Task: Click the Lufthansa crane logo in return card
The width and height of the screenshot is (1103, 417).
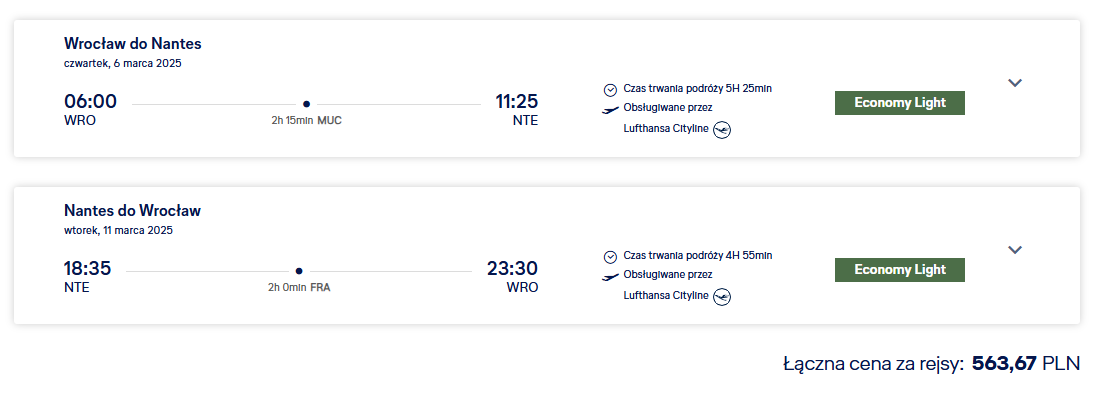Action: (722, 297)
